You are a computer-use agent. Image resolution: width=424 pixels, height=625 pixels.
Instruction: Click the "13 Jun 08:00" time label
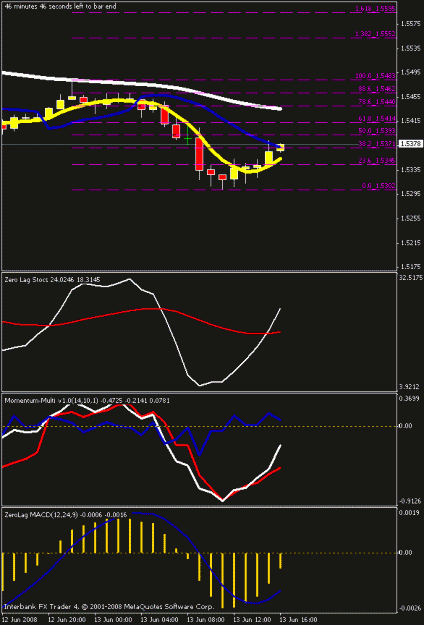pos(206,620)
